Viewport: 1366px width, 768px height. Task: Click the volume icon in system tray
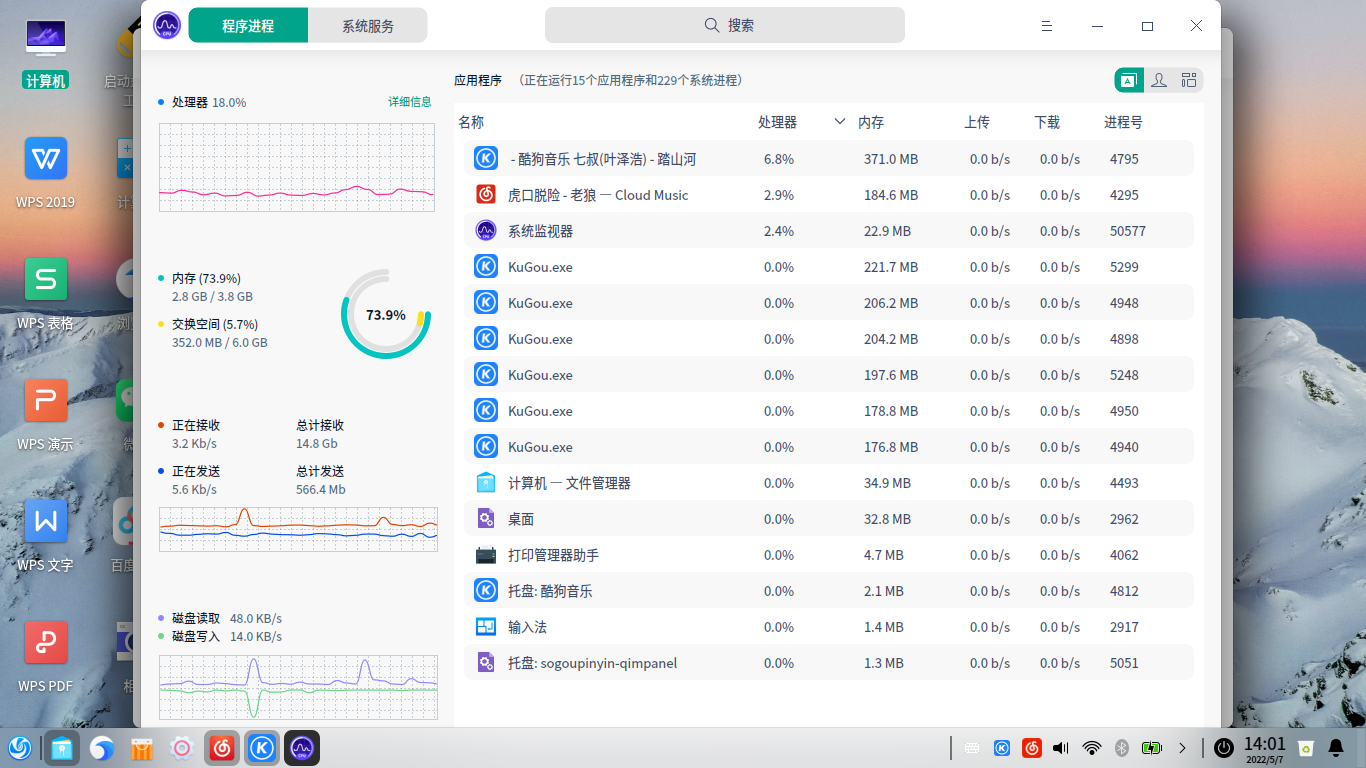(x=1061, y=748)
